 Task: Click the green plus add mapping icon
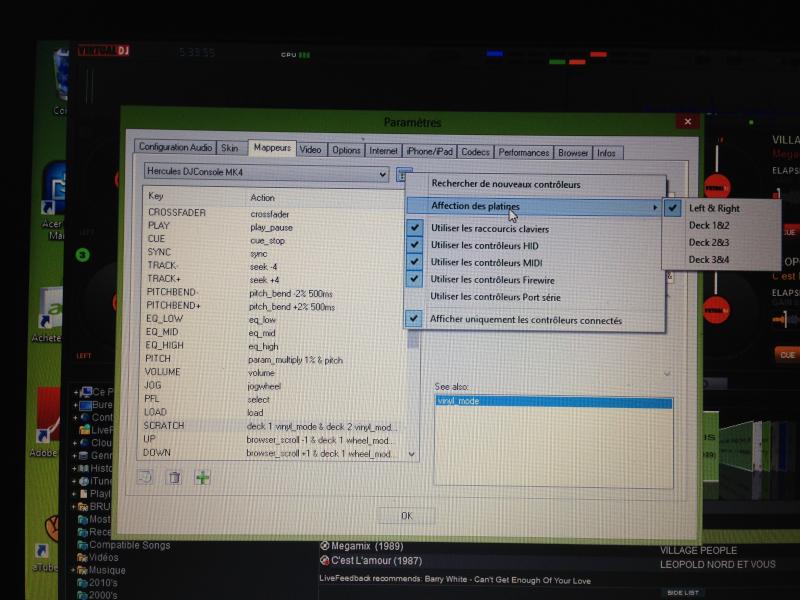coord(202,478)
